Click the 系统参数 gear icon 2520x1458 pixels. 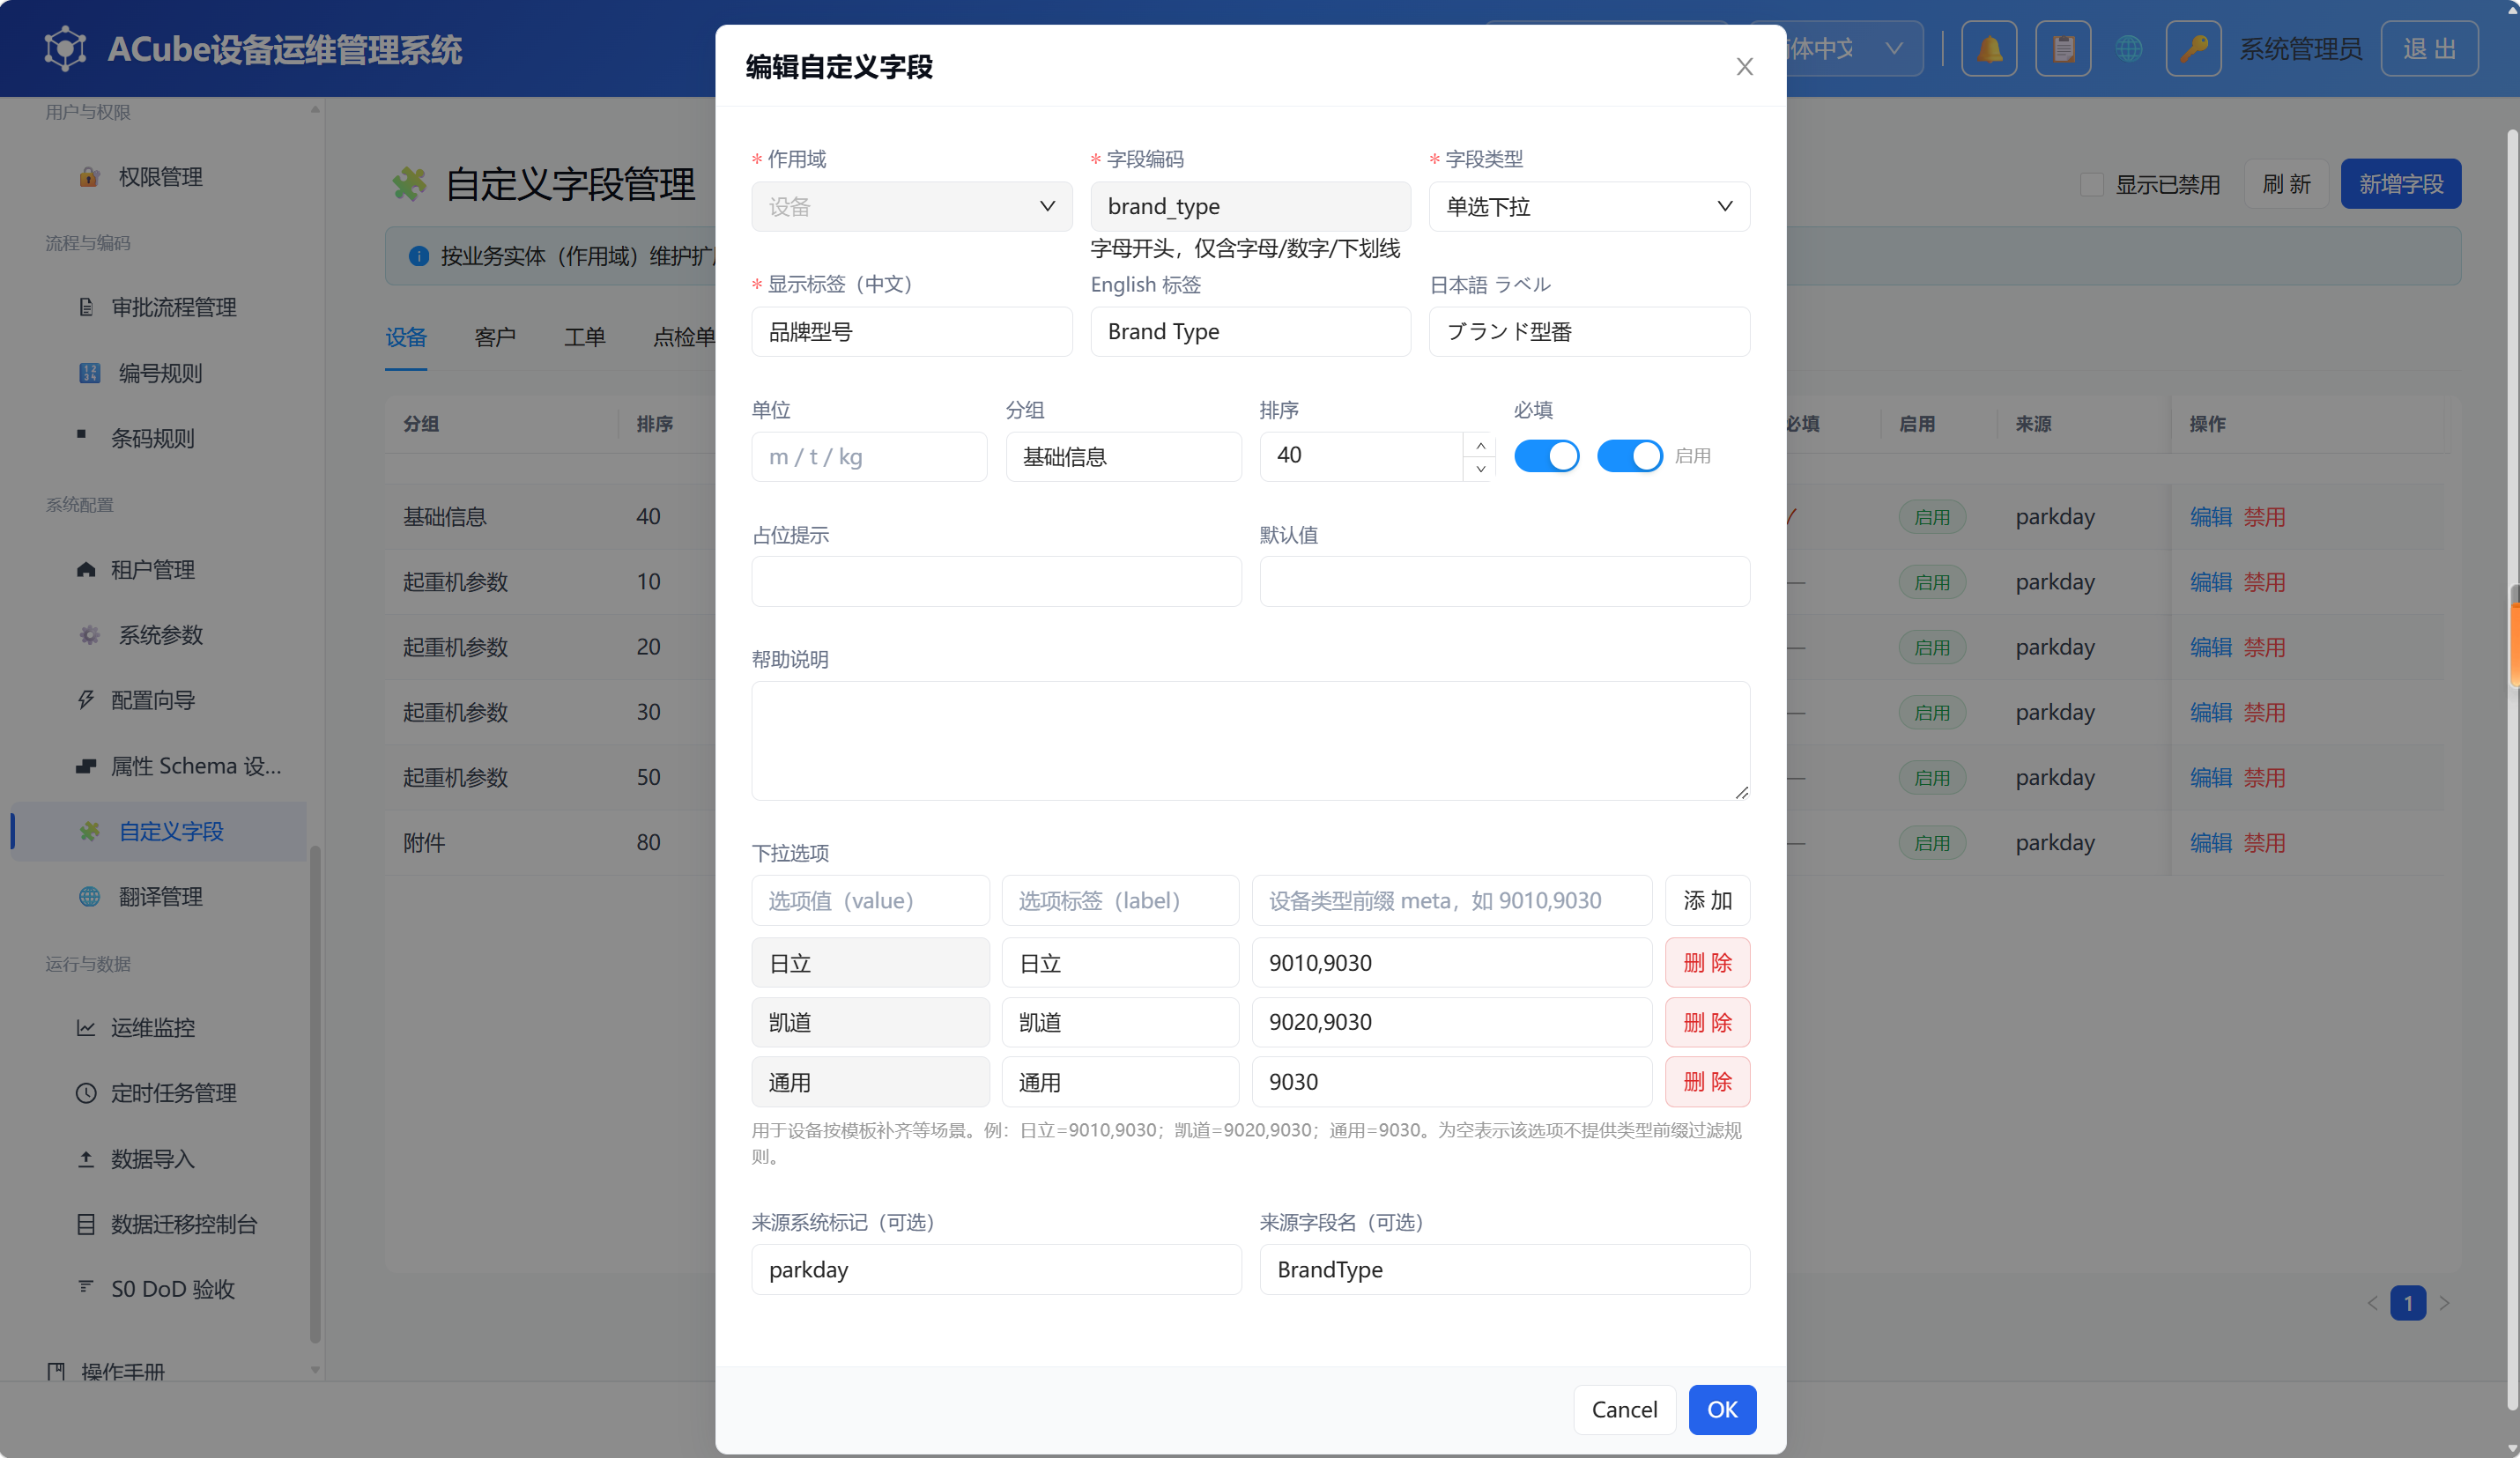pos(89,635)
